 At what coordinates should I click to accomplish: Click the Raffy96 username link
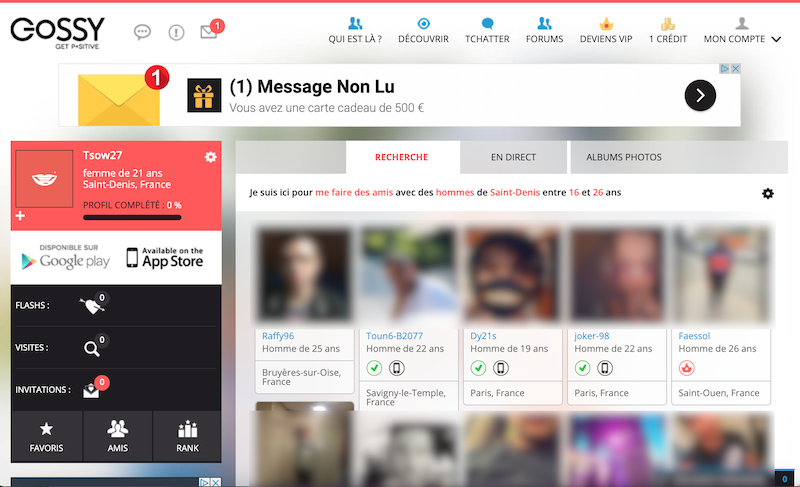[278, 336]
